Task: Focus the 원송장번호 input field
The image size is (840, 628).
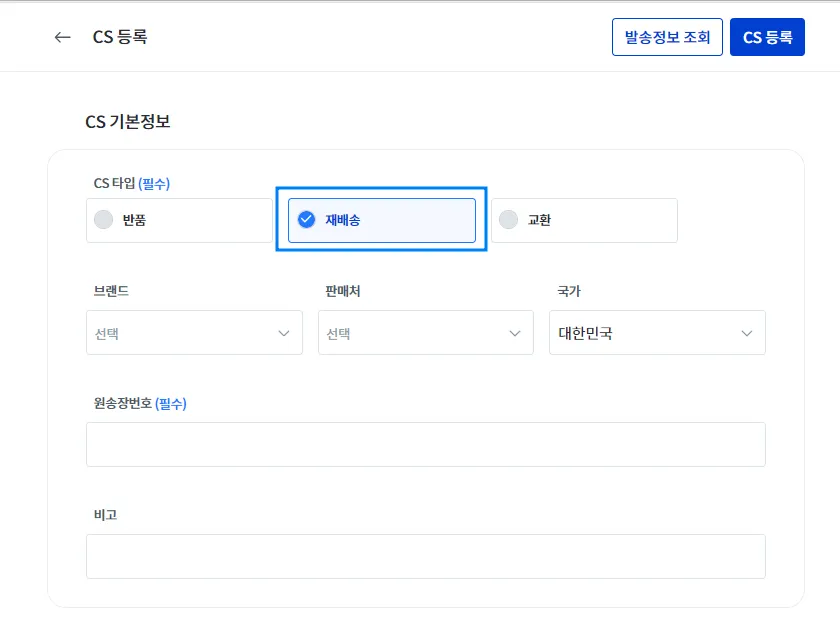Action: coord(425,444)
